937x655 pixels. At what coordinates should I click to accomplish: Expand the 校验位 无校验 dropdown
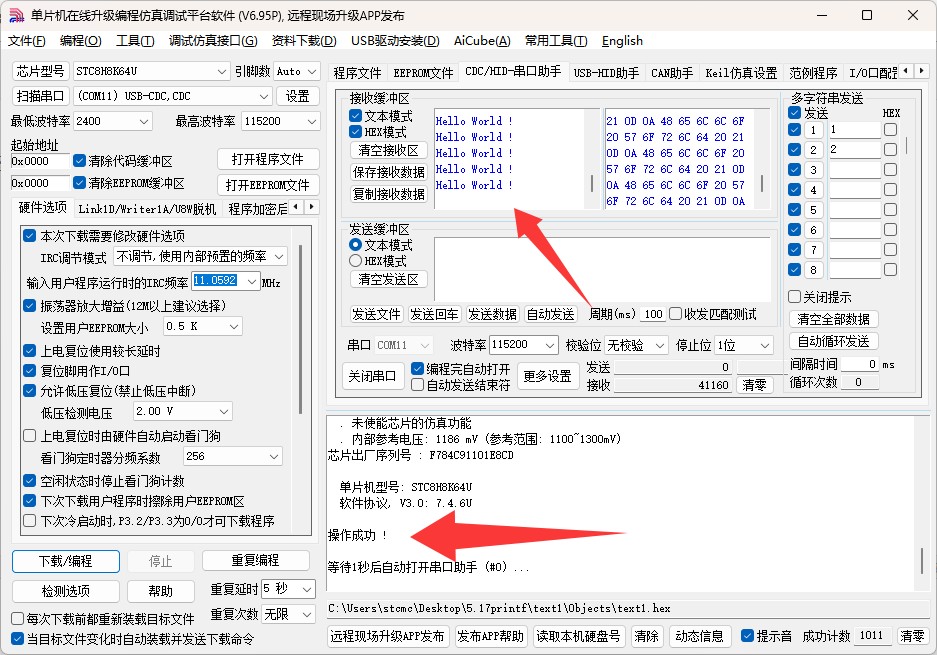660,345
